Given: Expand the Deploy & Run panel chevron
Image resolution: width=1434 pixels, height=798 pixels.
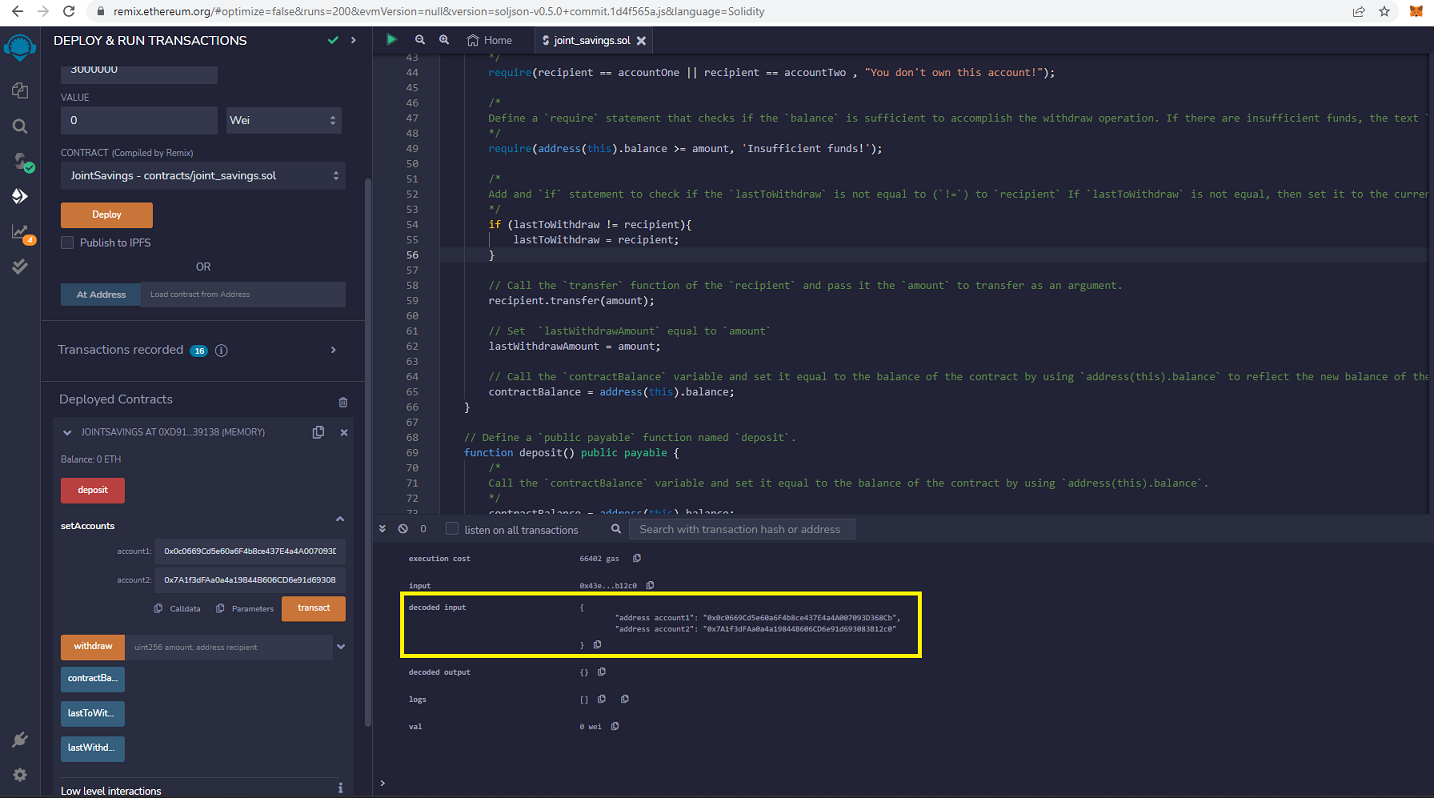Looking at the screenshot, I should pos(353,40).
